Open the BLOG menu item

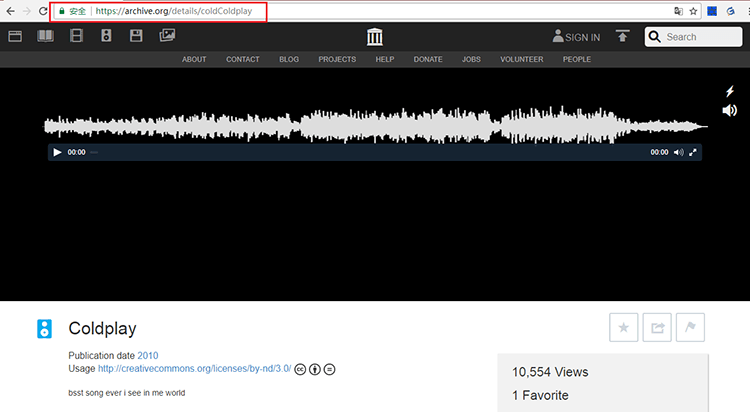[x=289, y=59]
